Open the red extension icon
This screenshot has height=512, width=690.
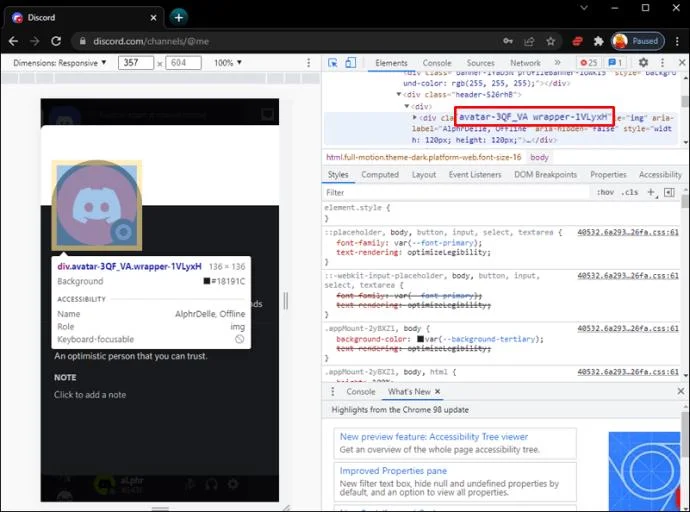(577, 41)
